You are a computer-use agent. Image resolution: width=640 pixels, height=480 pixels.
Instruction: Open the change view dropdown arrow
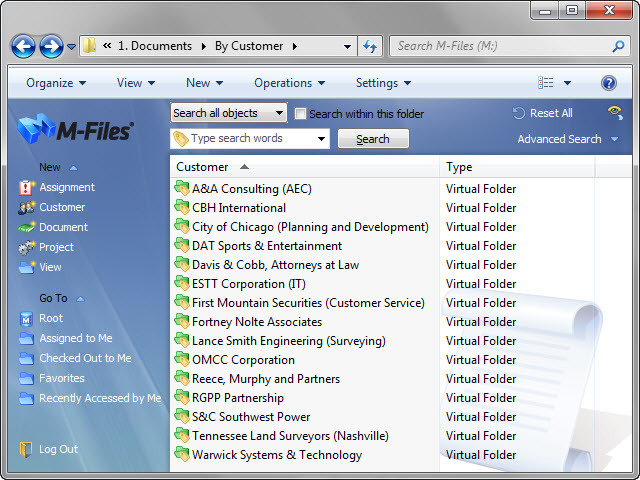pyautogui.click(x=568, y=83)
